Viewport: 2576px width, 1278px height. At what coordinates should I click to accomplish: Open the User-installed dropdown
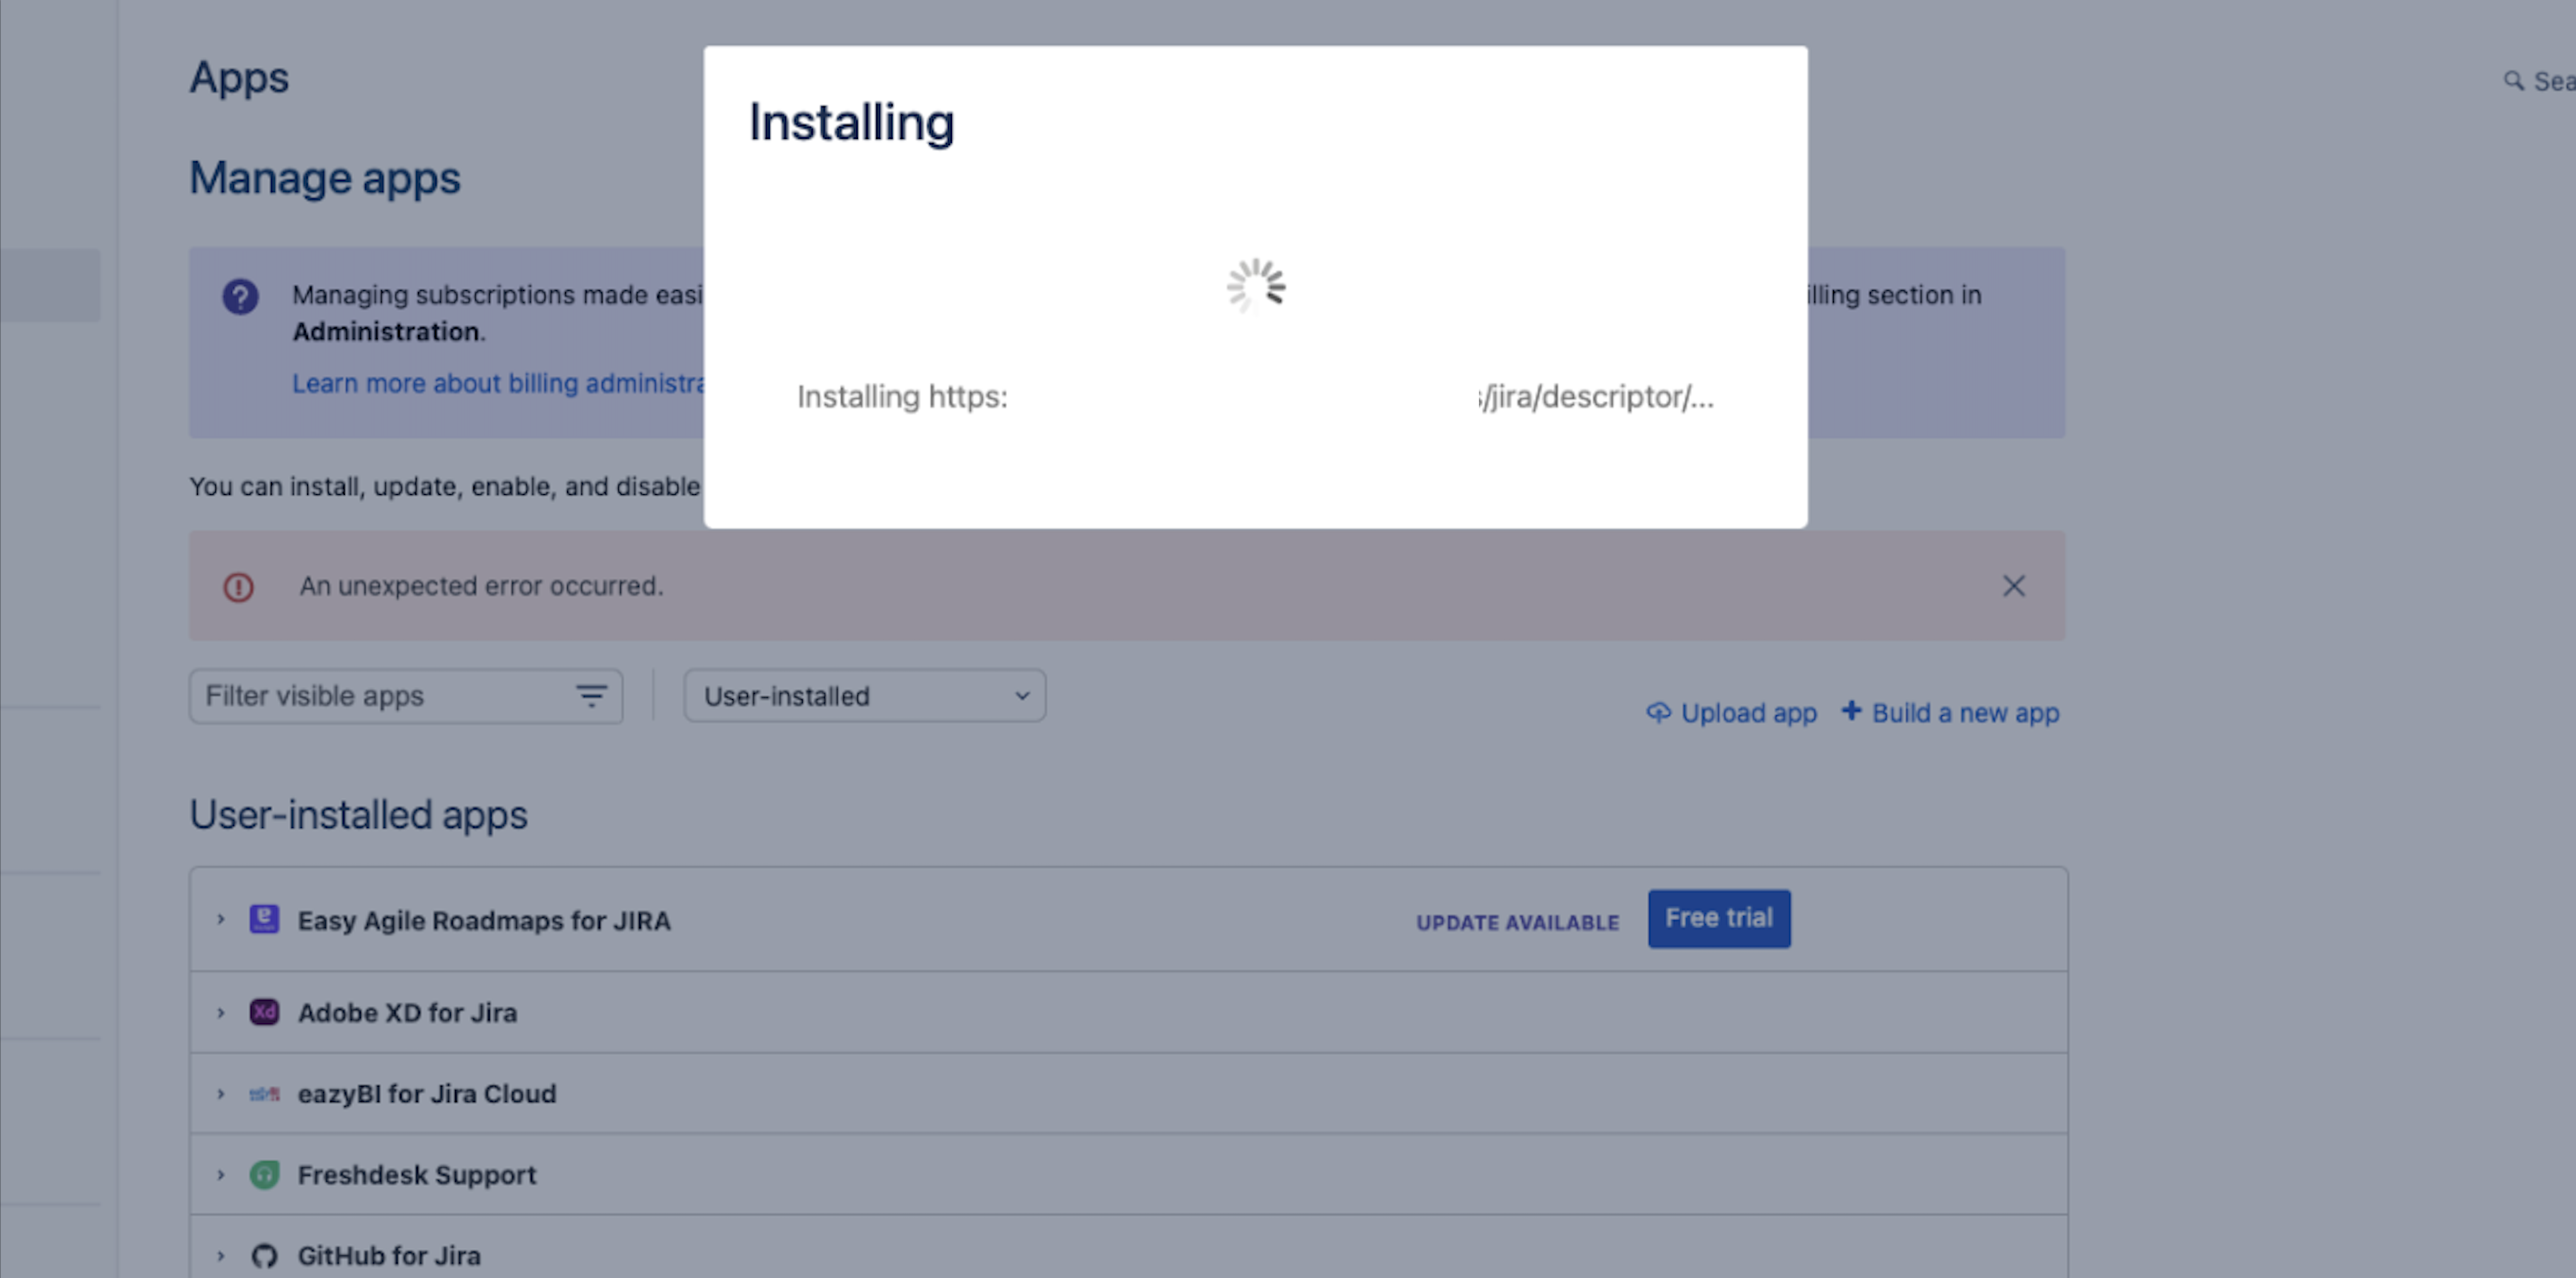tap(864, 695)
